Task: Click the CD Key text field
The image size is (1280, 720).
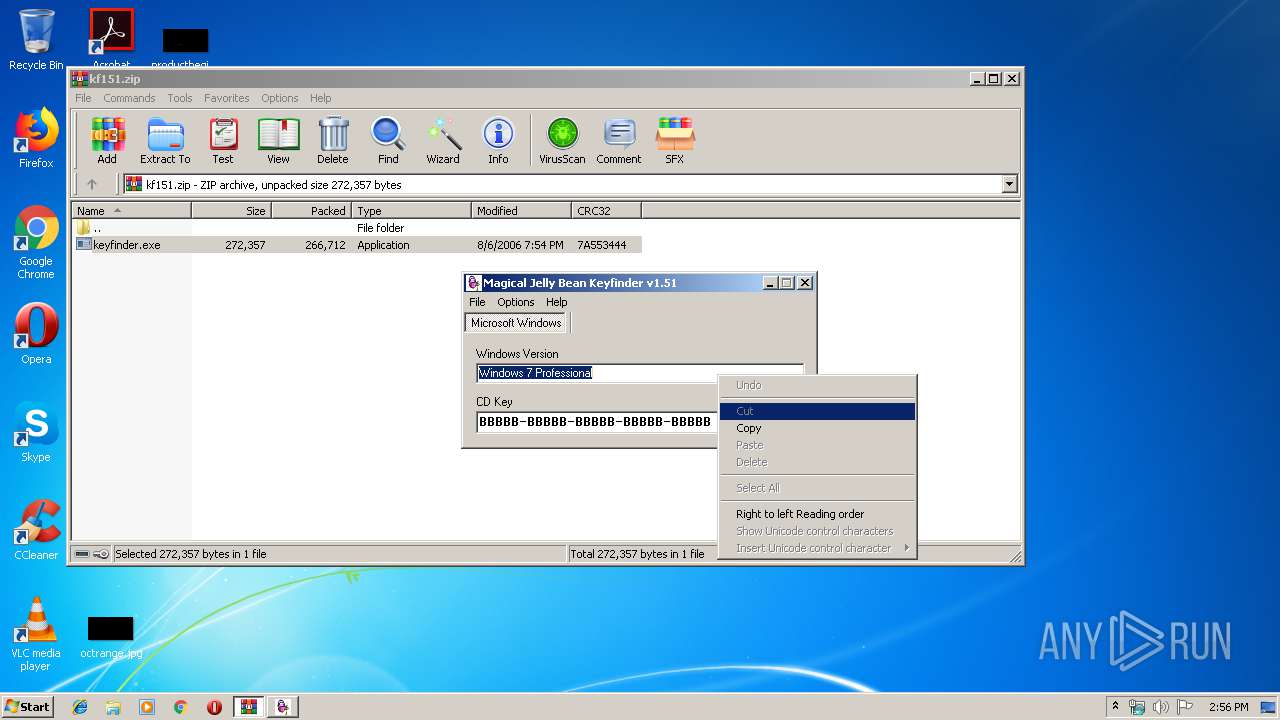Action: tap(596, 422)
